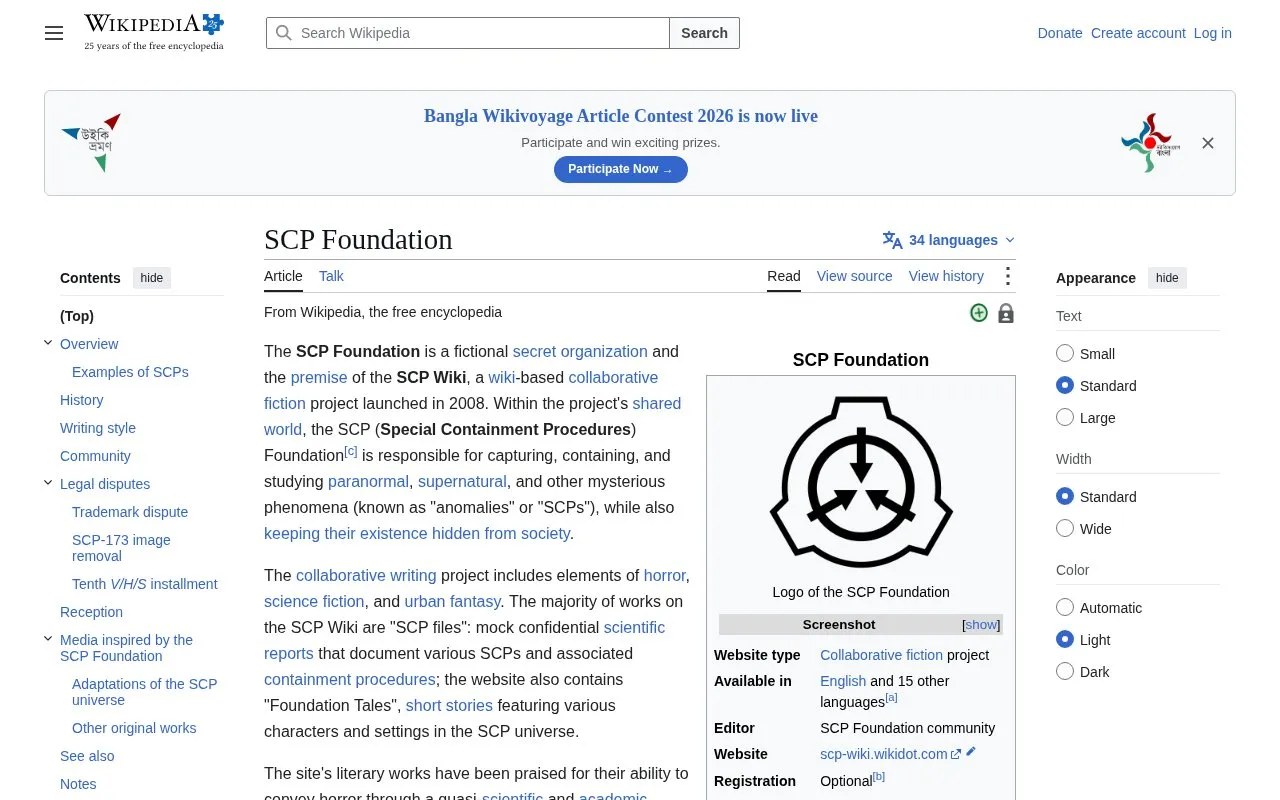The height and width of the screenshot is (800, 1280).
Task: Click the page protection padlock icon
Action: tap(1006, 313)
